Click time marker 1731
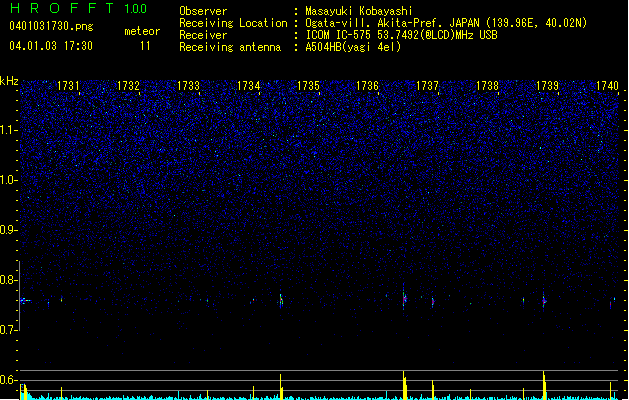 [x=68, y=86]
